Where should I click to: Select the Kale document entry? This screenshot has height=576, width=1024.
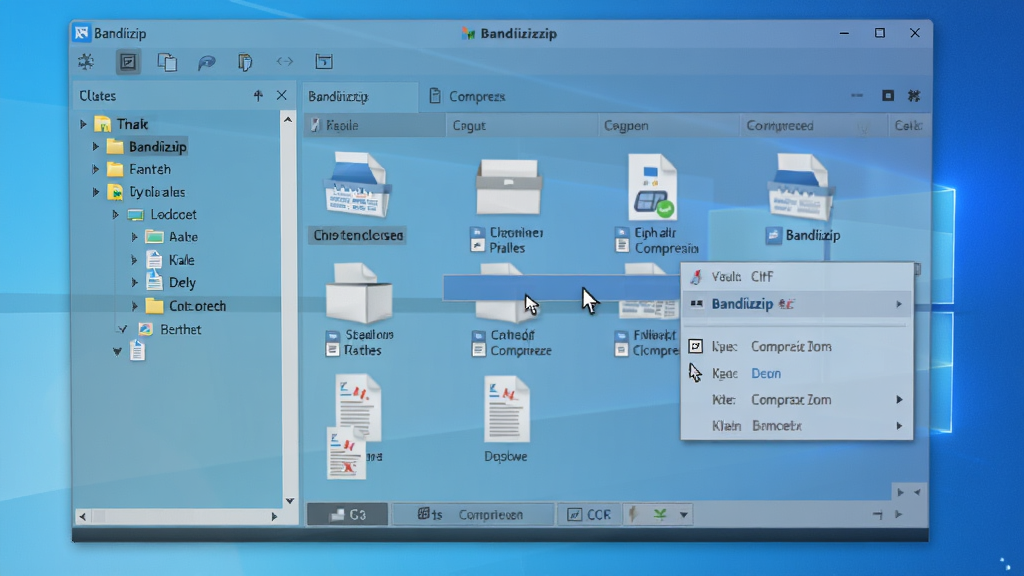coord(170,260)
